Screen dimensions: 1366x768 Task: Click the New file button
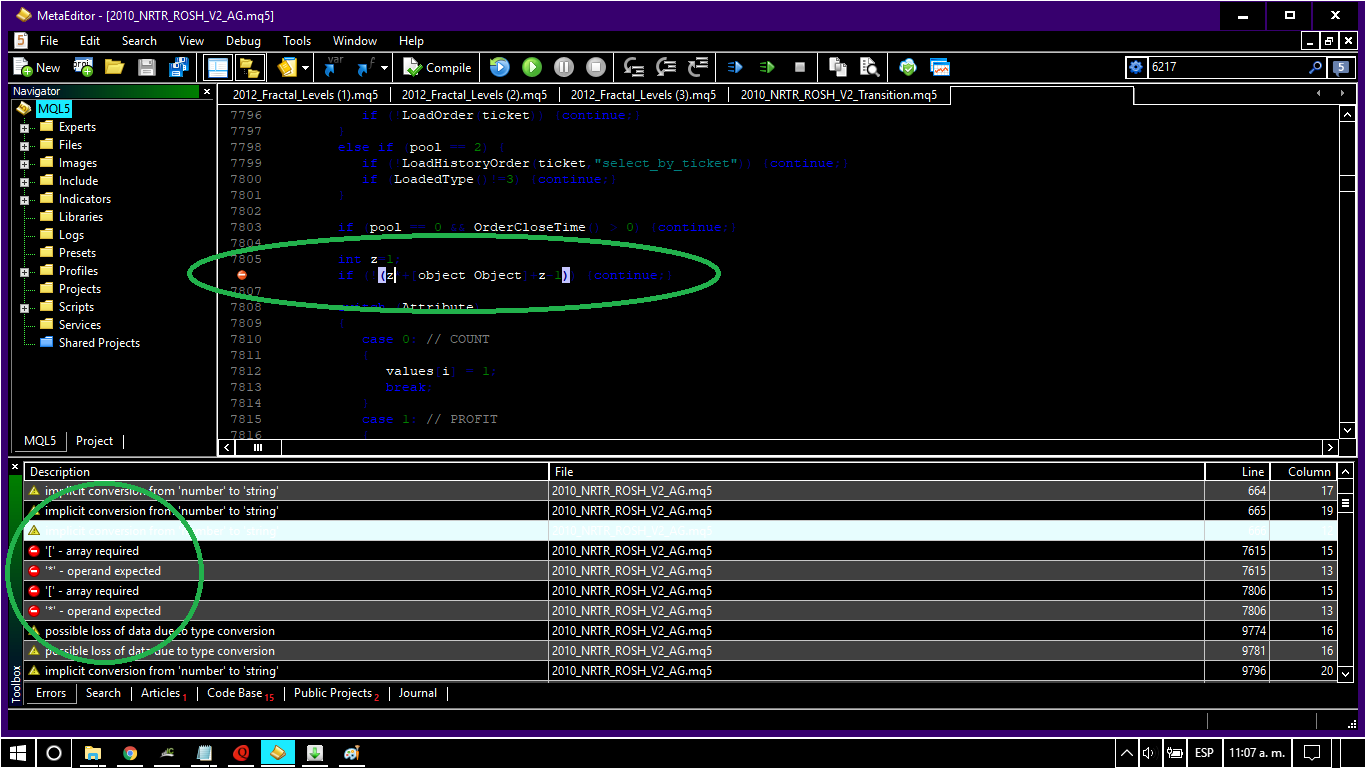coord(37,67)
